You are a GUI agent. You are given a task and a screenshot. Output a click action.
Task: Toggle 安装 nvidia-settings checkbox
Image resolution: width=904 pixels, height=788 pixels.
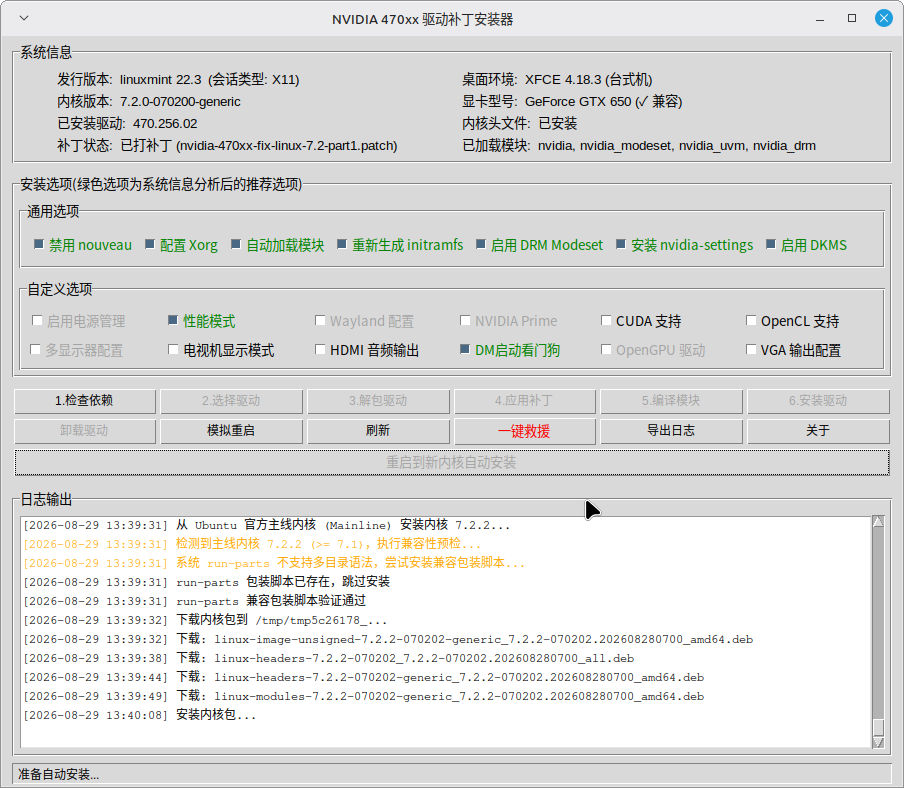point(621,244)
